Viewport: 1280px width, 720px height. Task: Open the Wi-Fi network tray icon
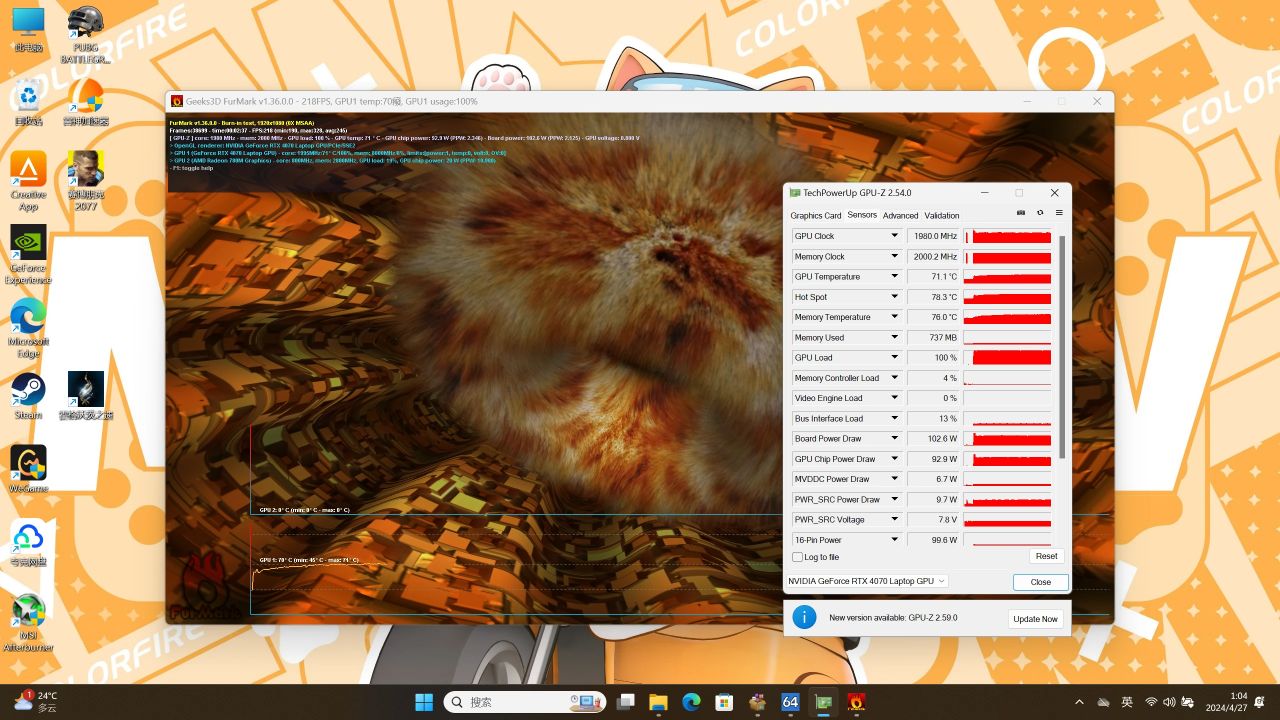coord(1151,702)
